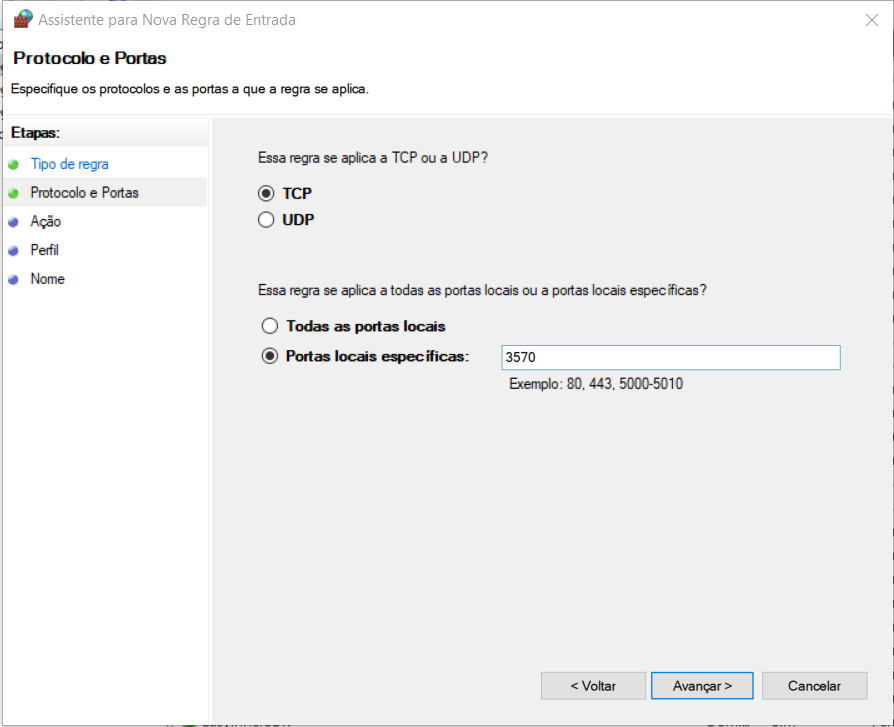The width and height of the screenshot is (894, 727).
Task: Cancel the wizard with Cancelar
Action: (x=814, y=686)
